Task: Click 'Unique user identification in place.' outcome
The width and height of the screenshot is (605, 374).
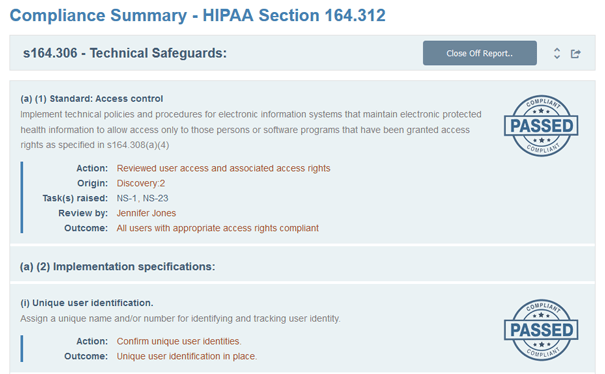Action: pyautogui.click(x=187, y=356)
